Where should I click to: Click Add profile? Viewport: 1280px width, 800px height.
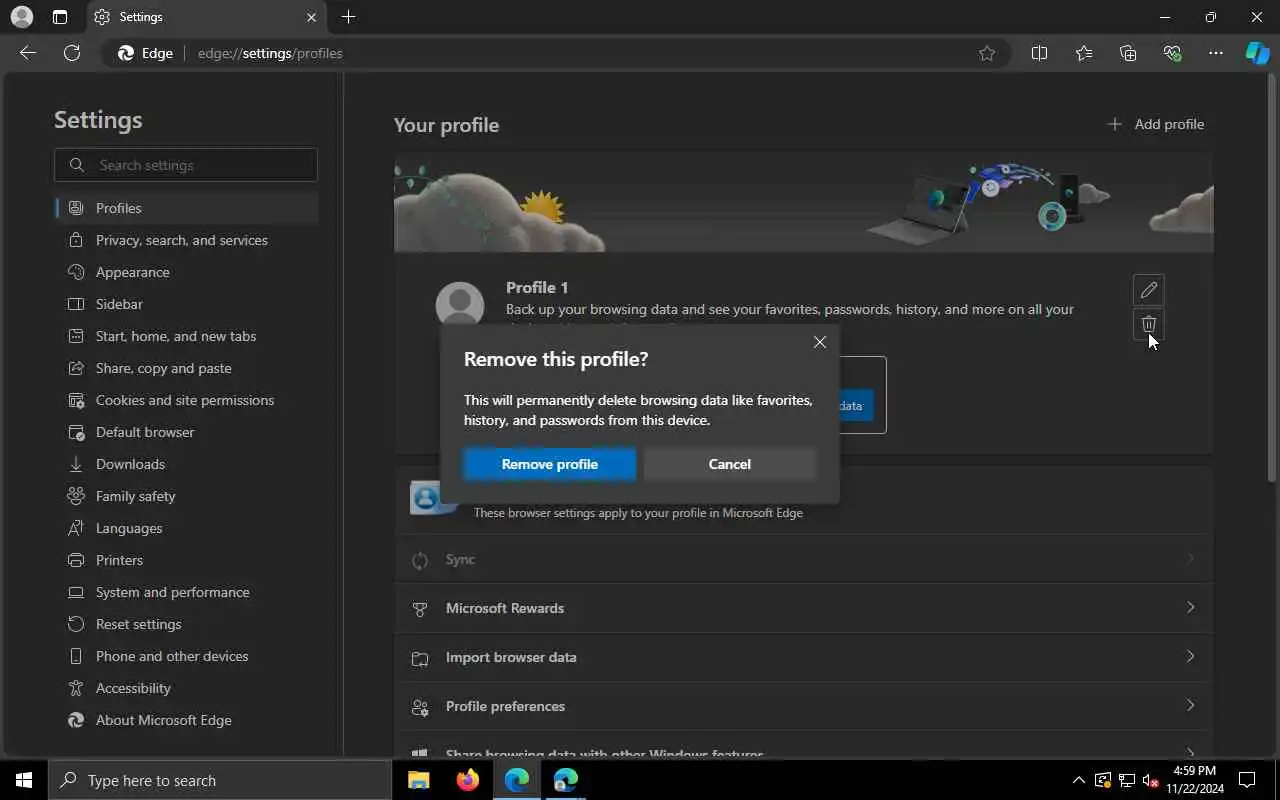pos(1156,124)
